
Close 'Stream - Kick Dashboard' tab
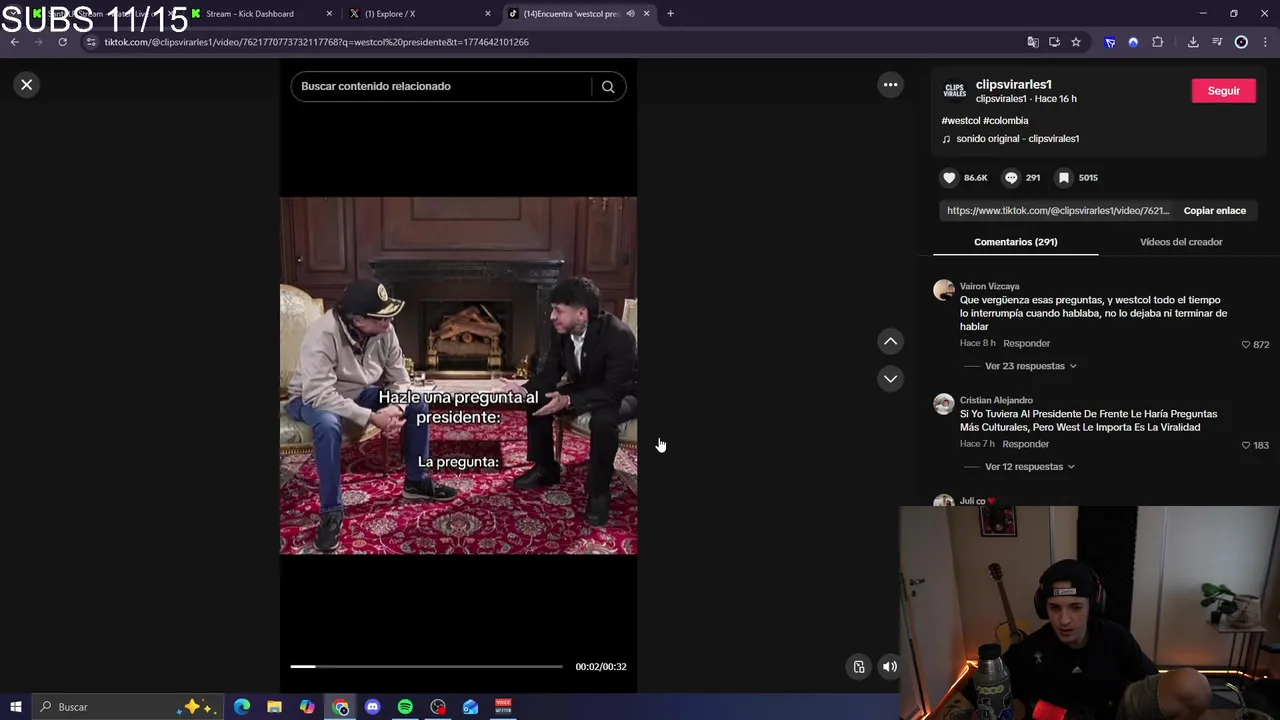coord(329,14)
